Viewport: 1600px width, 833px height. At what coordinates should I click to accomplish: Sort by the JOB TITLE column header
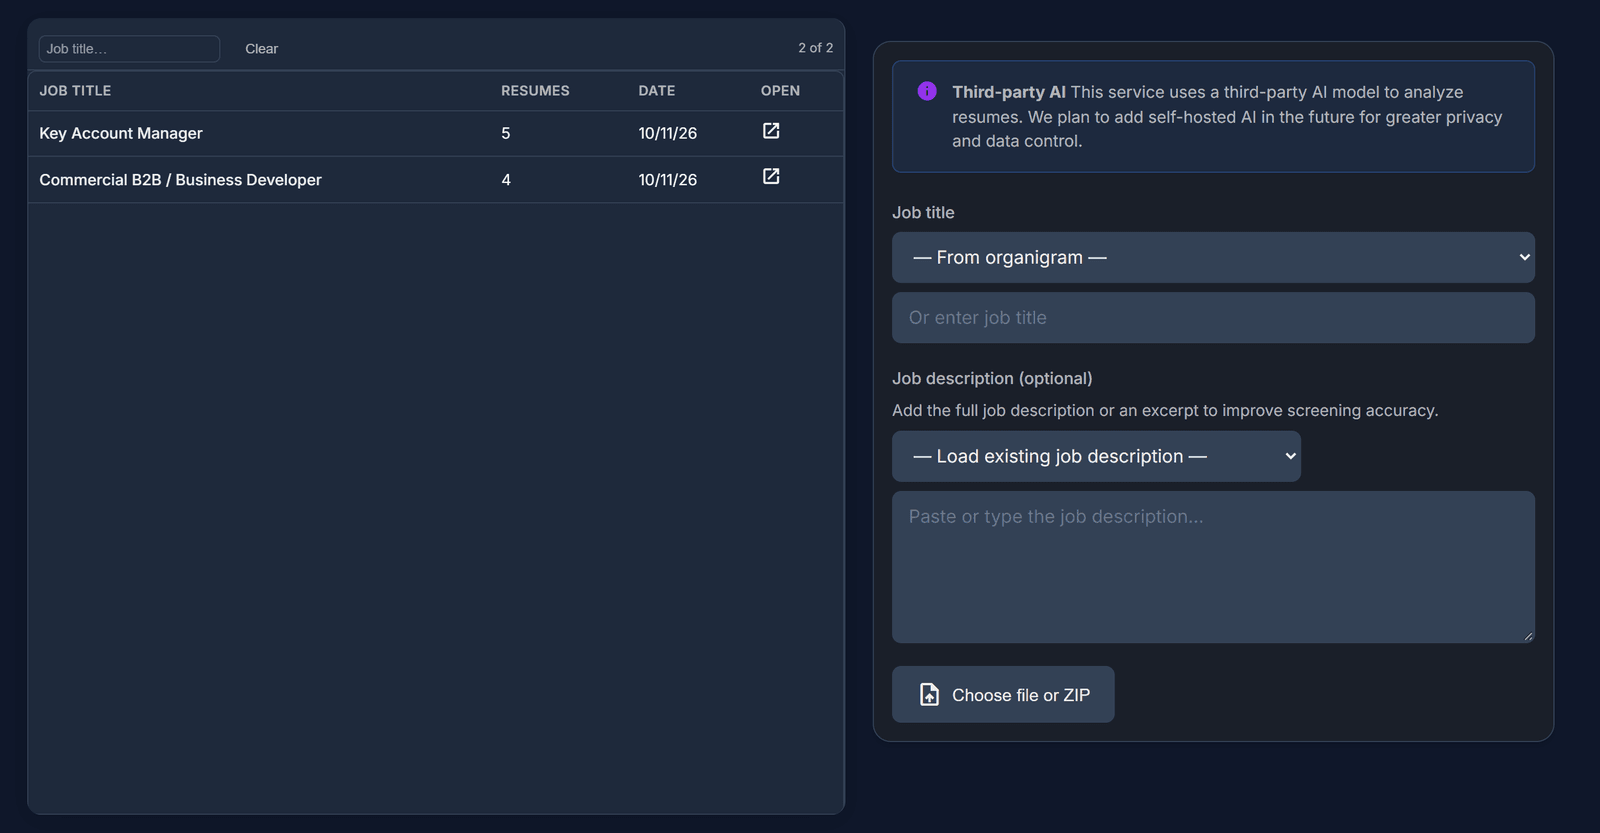click(x=75, y=90)
